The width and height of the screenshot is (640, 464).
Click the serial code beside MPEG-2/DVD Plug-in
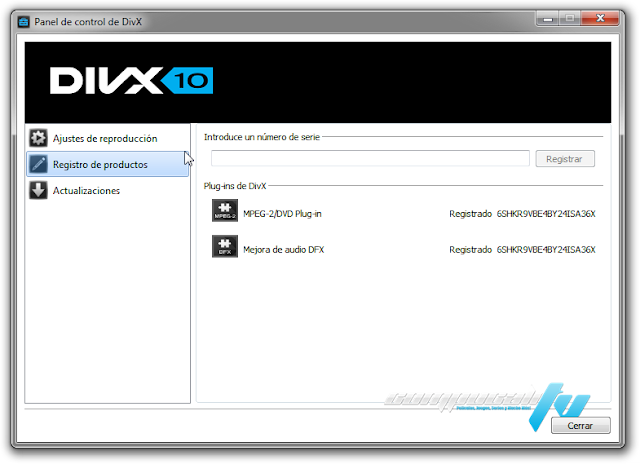pyautogui.click(x=546, y=214)
